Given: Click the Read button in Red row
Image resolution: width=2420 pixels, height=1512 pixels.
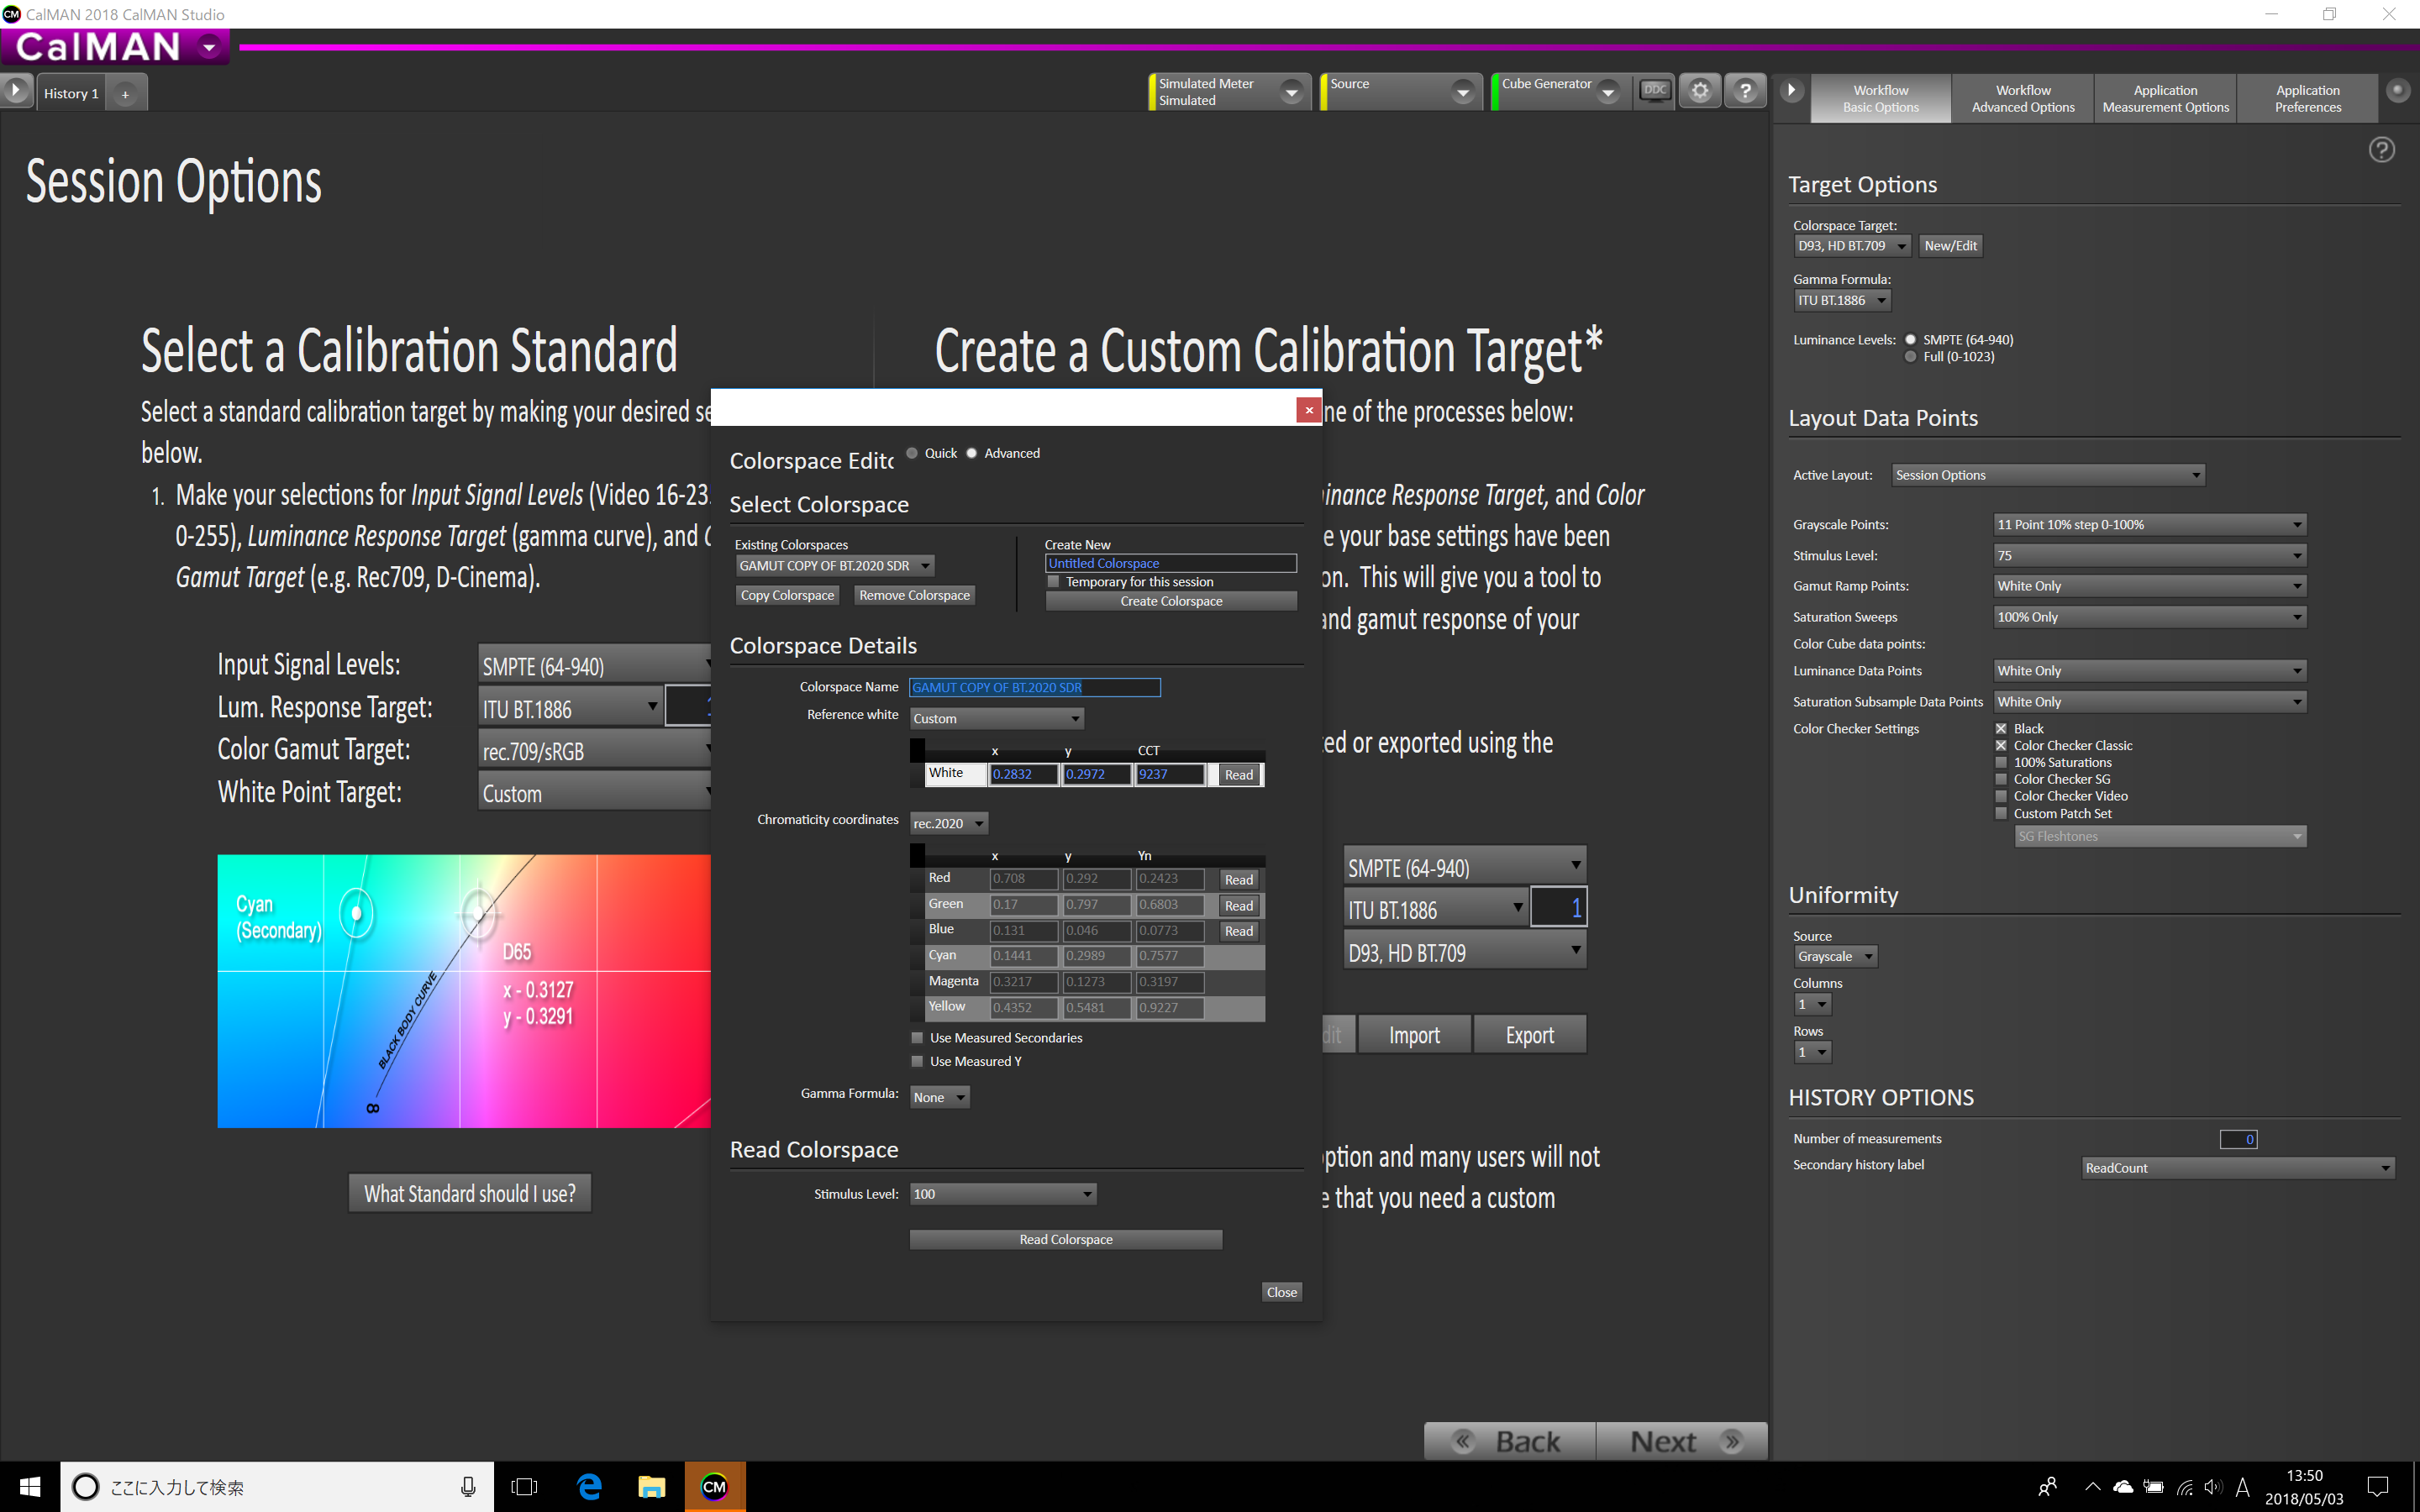Looking at the screenshot, I should point(1238,879).
